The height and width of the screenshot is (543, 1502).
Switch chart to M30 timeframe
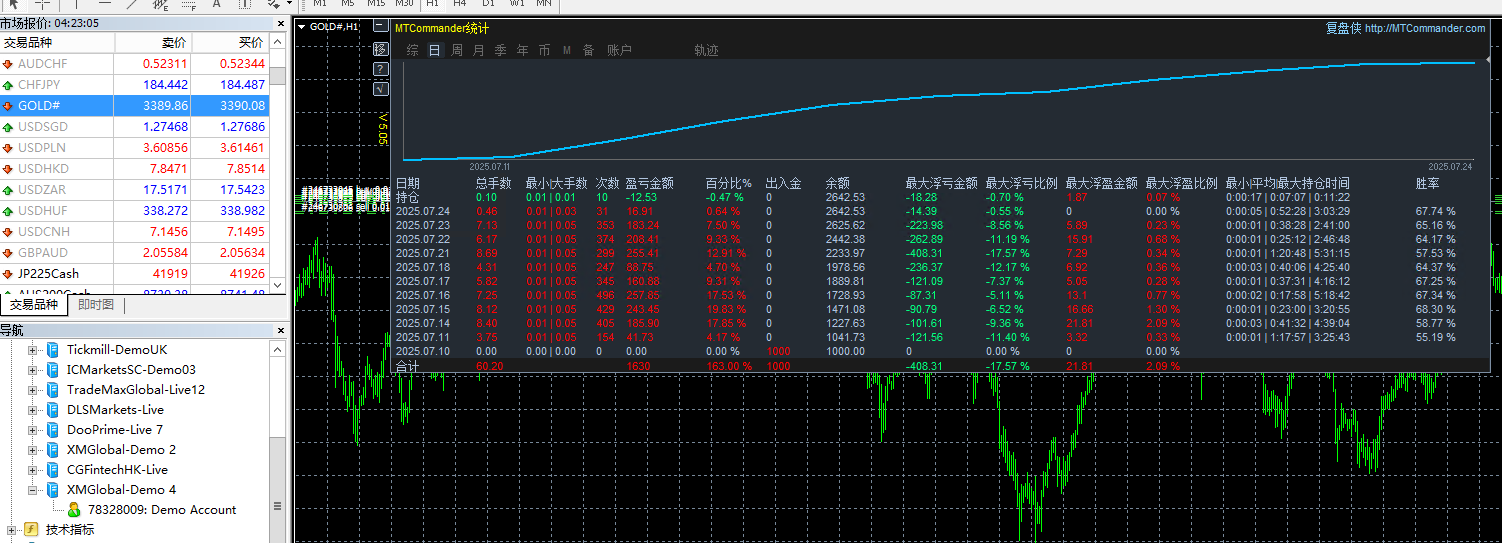(404, 4)
